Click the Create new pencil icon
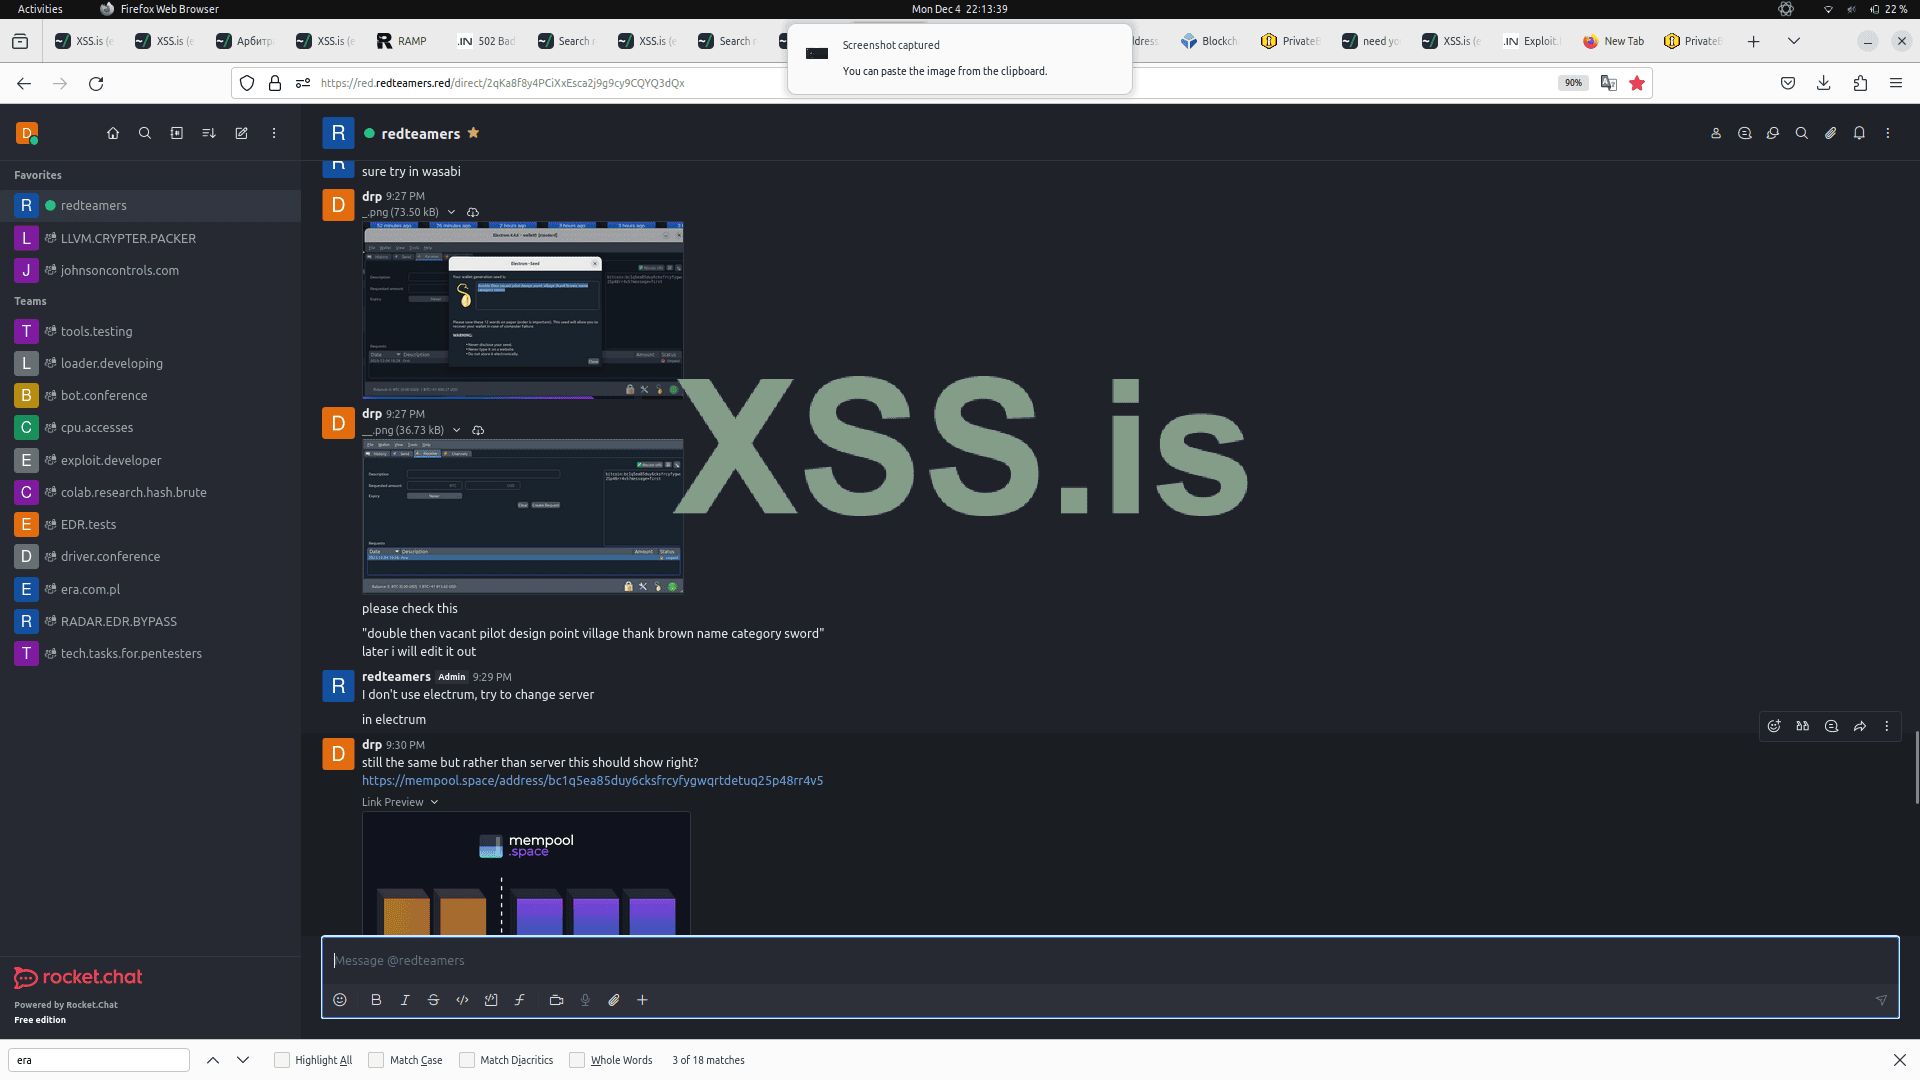Image resolution: width=1920 pixels, height=1080 pixels. pyautogui.click(x=241, y=133)
